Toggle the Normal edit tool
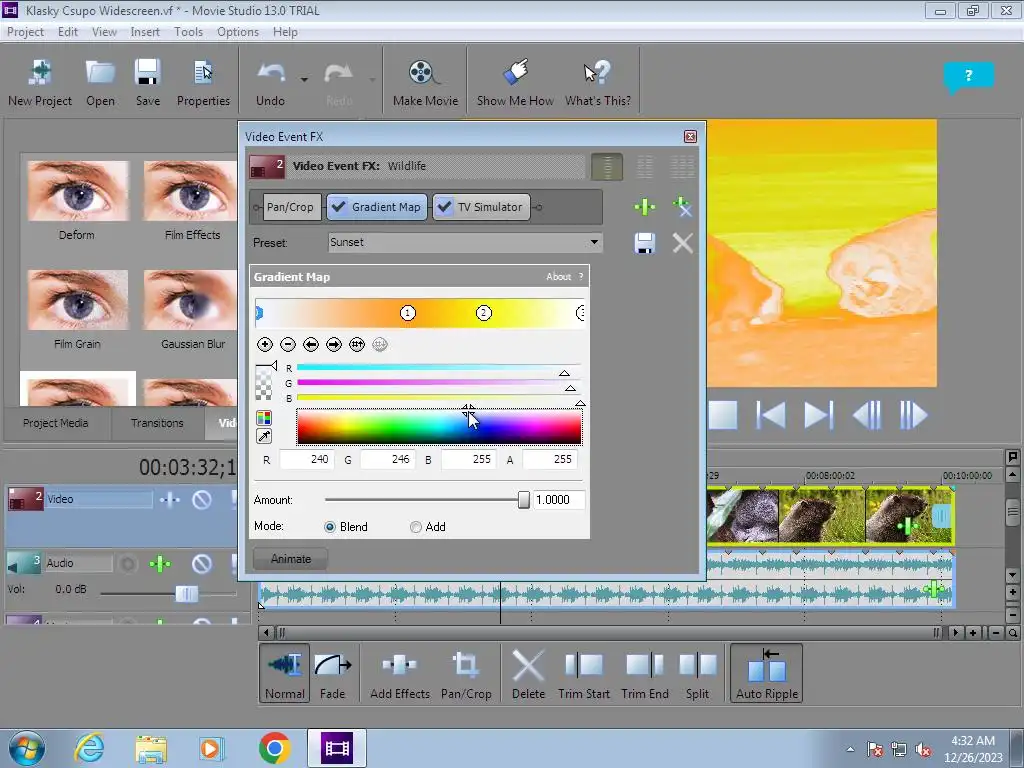This screenshot has width=1024, height=768. (x=284, y=673)
